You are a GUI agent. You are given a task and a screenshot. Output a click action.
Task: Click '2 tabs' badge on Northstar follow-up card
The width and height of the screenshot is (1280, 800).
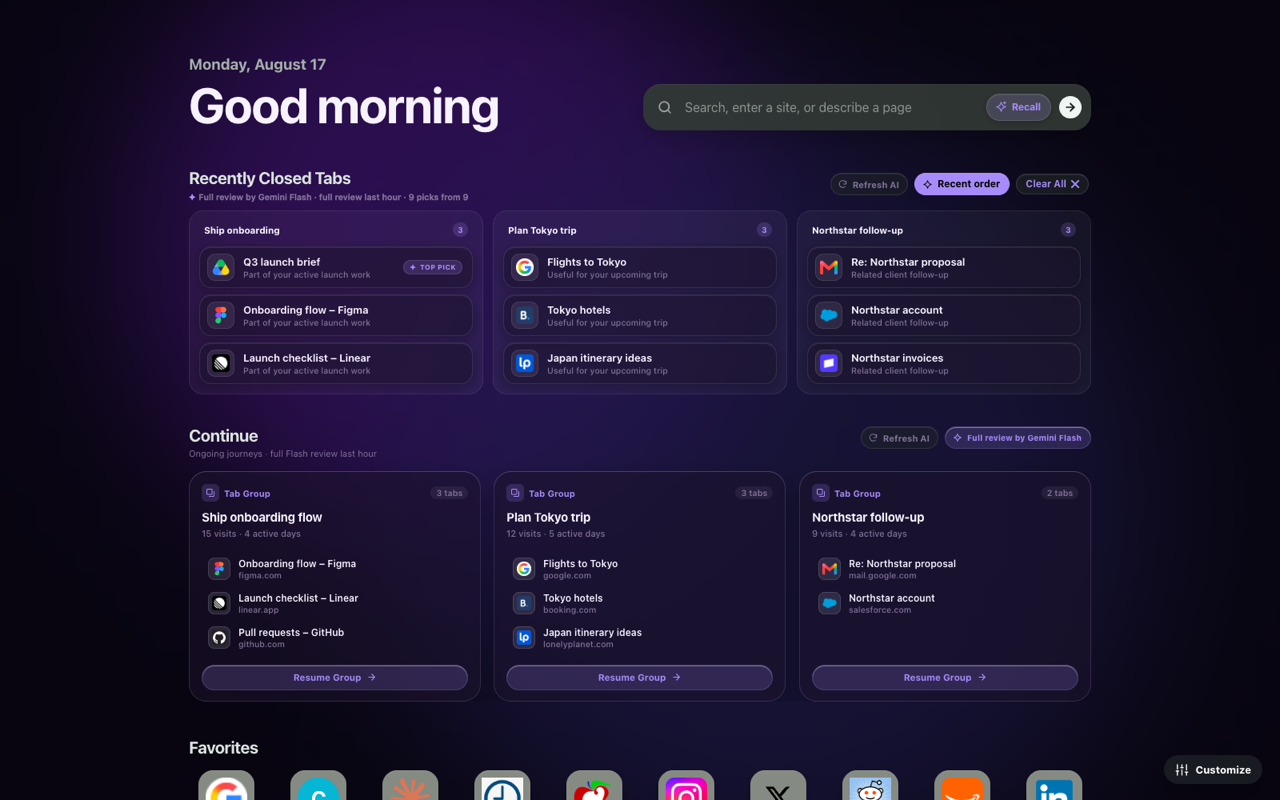click(x=1059, y=493)
